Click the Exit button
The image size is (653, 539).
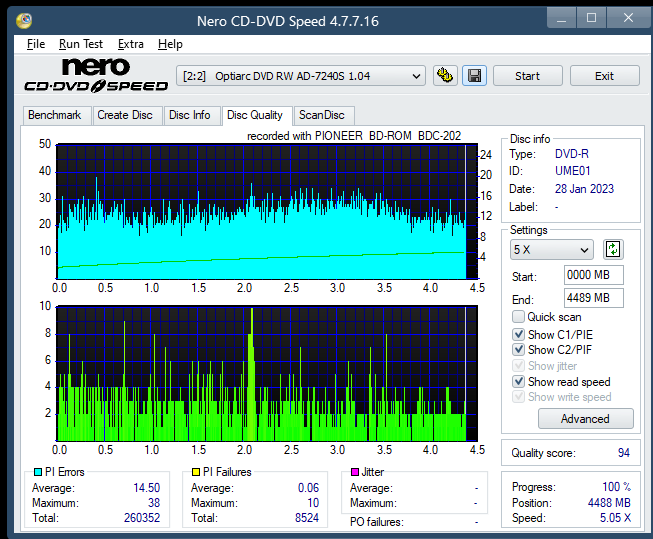pos(604,76)
